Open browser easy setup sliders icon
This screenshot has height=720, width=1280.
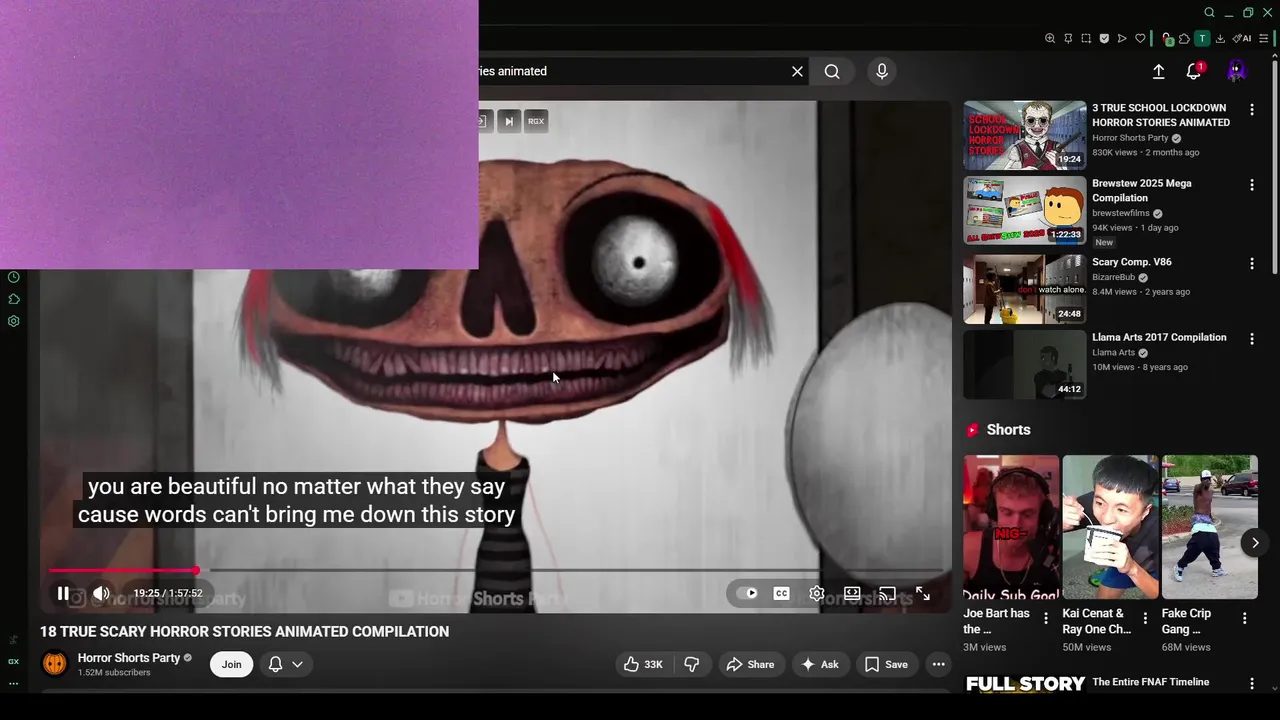coord(1264,39)
